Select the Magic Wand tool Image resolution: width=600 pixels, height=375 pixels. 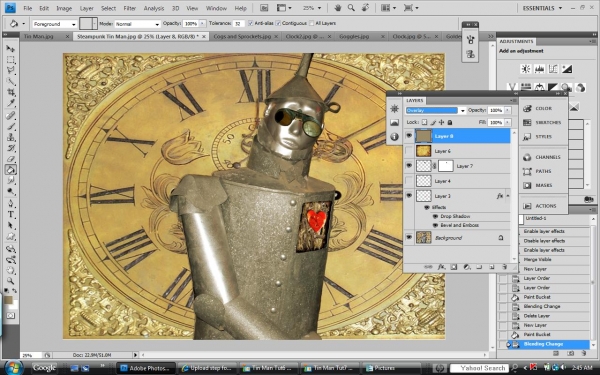10,81
